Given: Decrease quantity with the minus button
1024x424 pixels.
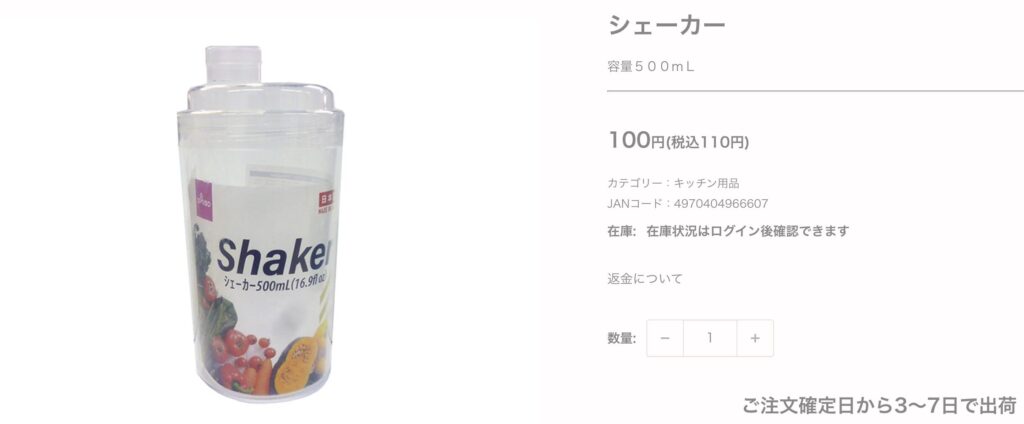Looking at the screenshot, I should pyautogui.click(x=665, y=338).
